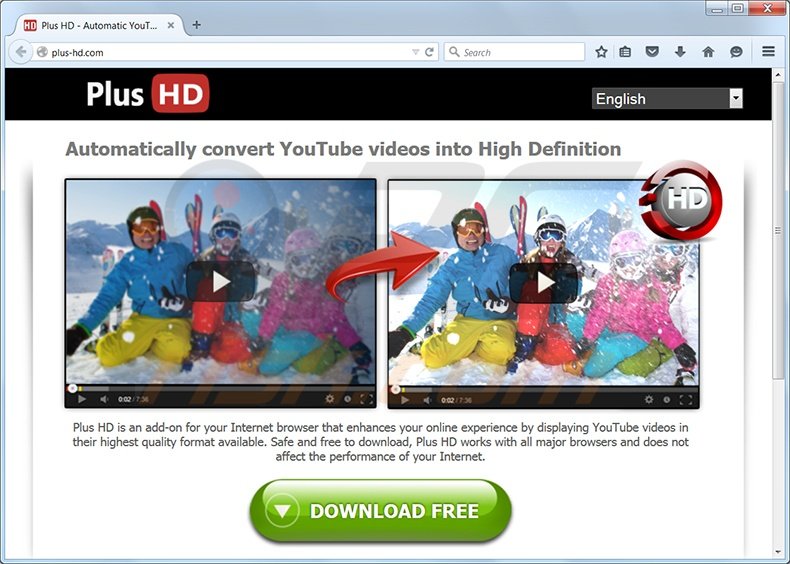Viewport: 790px width, 564px height.
Task: Play the right HD video thumbnail
Action: [543, 282]
